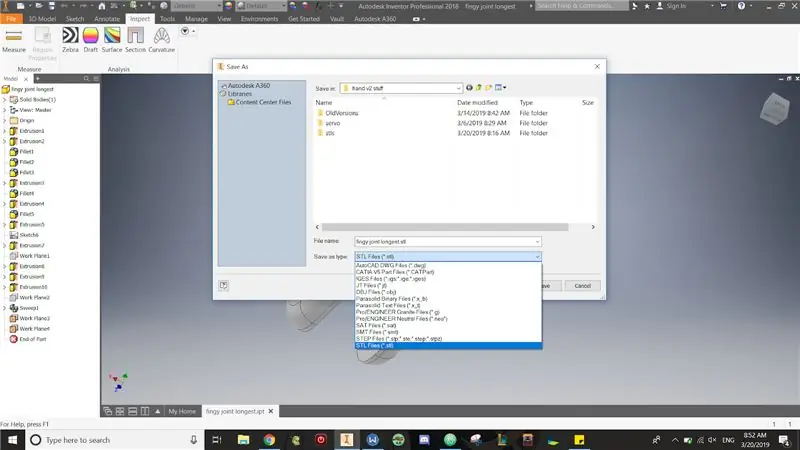This screenshot has width=800, height=450.
Task: Open File Explorer from the taskbar
Action: click(243, 439)
